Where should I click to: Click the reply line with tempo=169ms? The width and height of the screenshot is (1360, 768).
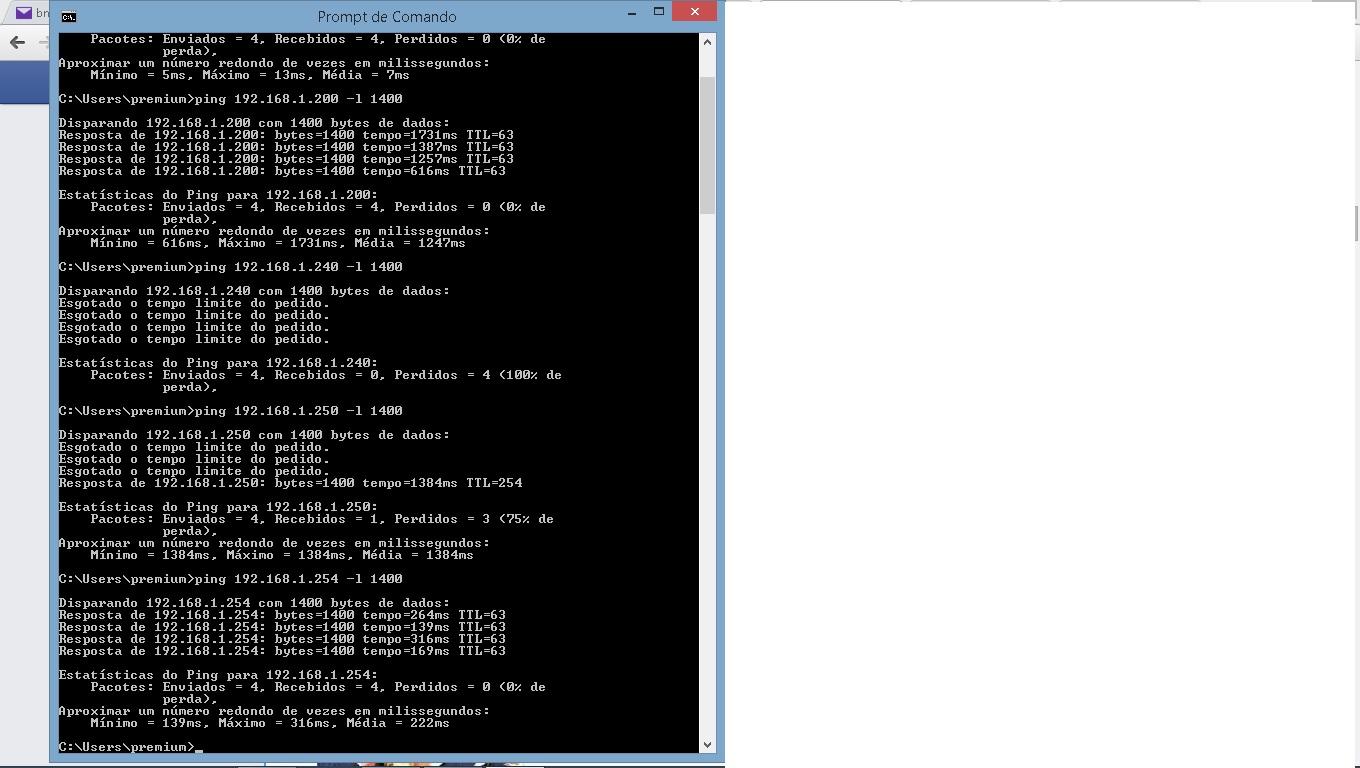click(x=282, y=651)
